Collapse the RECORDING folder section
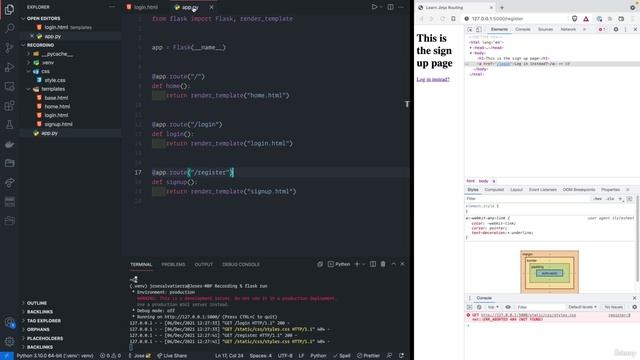 coord(37,45)
